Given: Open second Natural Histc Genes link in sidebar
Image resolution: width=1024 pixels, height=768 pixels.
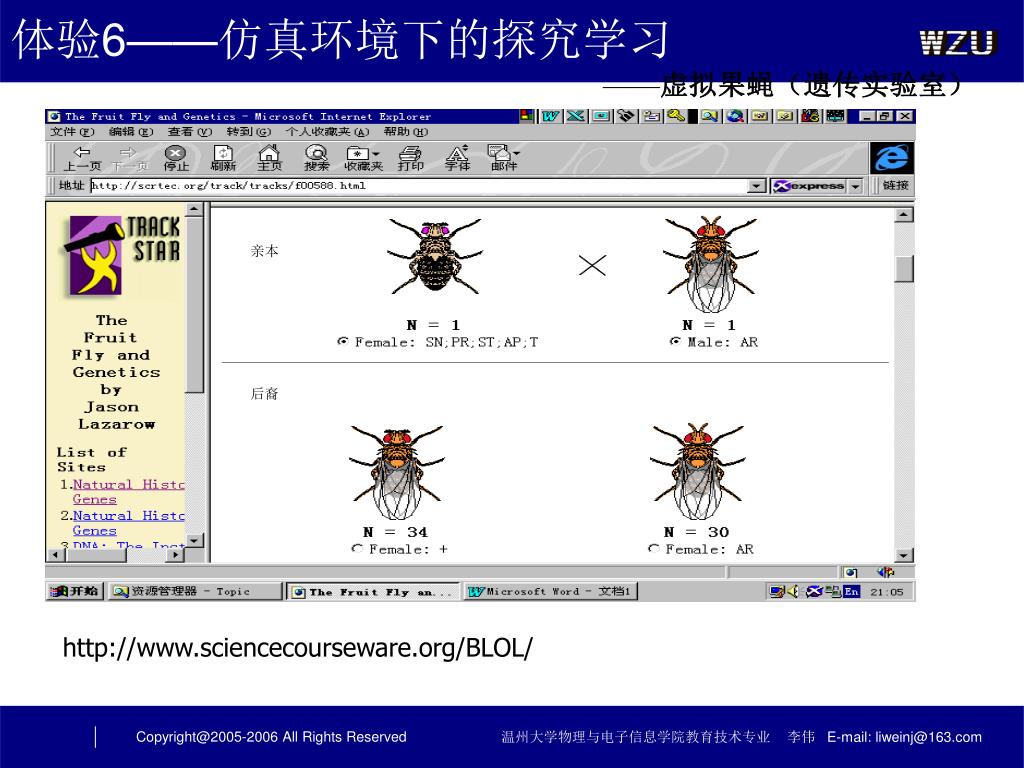Looking at the screenshot, I should [128, 523].
